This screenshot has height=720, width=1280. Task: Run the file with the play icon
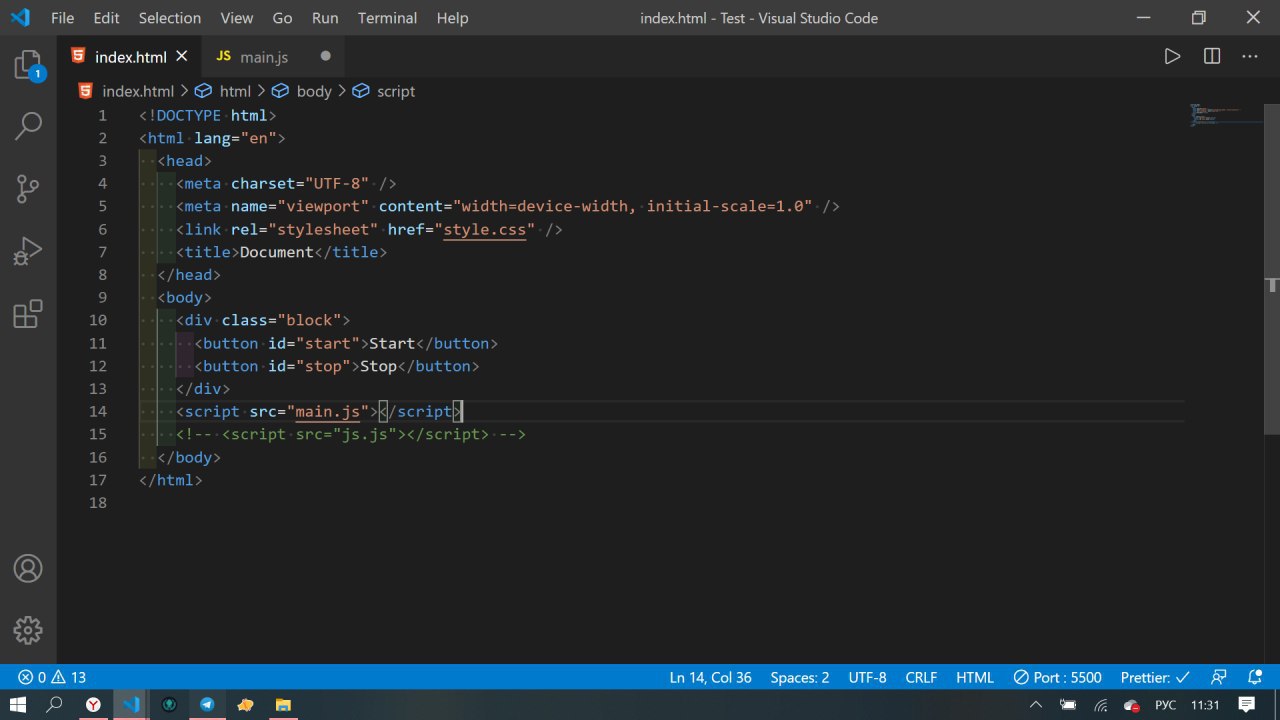point(1172,56)
